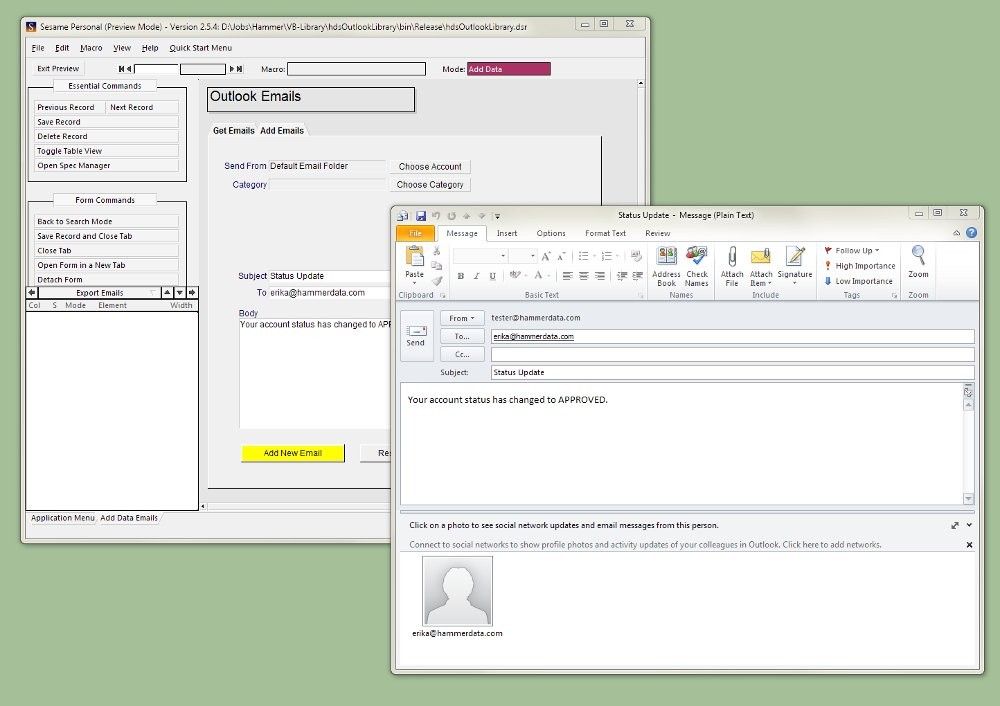This screenshot has width=1000, height=706.
Task: Click Exit Preview in Sesame
Action: (58, 68)
